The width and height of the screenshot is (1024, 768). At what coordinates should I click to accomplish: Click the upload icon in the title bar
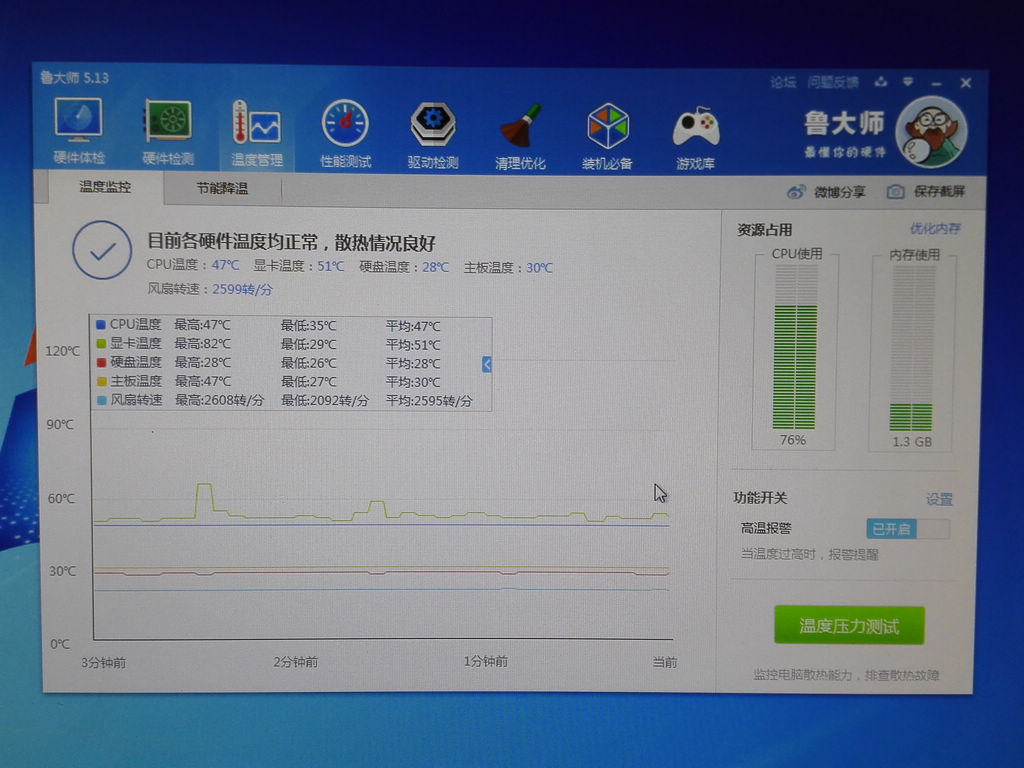point(880,82)
